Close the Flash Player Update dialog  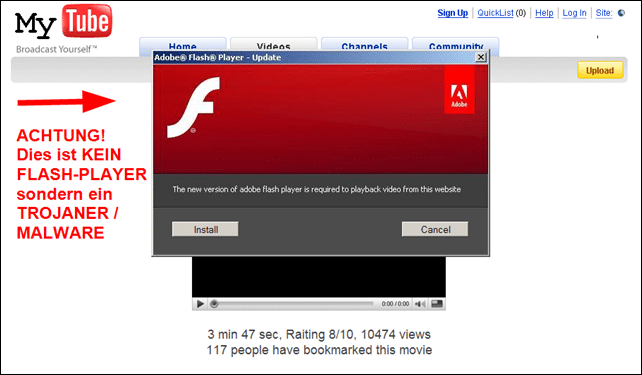point(481,57)
